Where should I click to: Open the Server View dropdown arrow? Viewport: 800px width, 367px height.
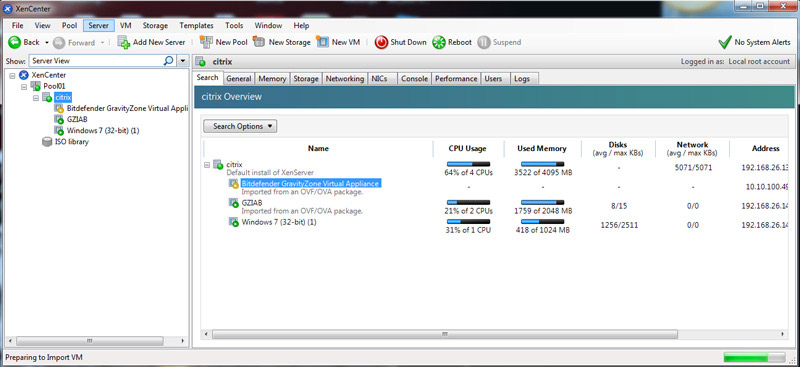(183, 61)
